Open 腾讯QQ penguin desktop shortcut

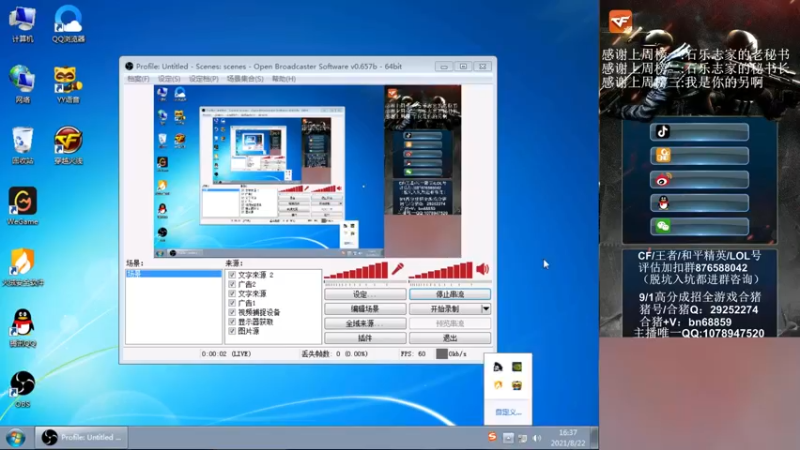coord(22,328)
